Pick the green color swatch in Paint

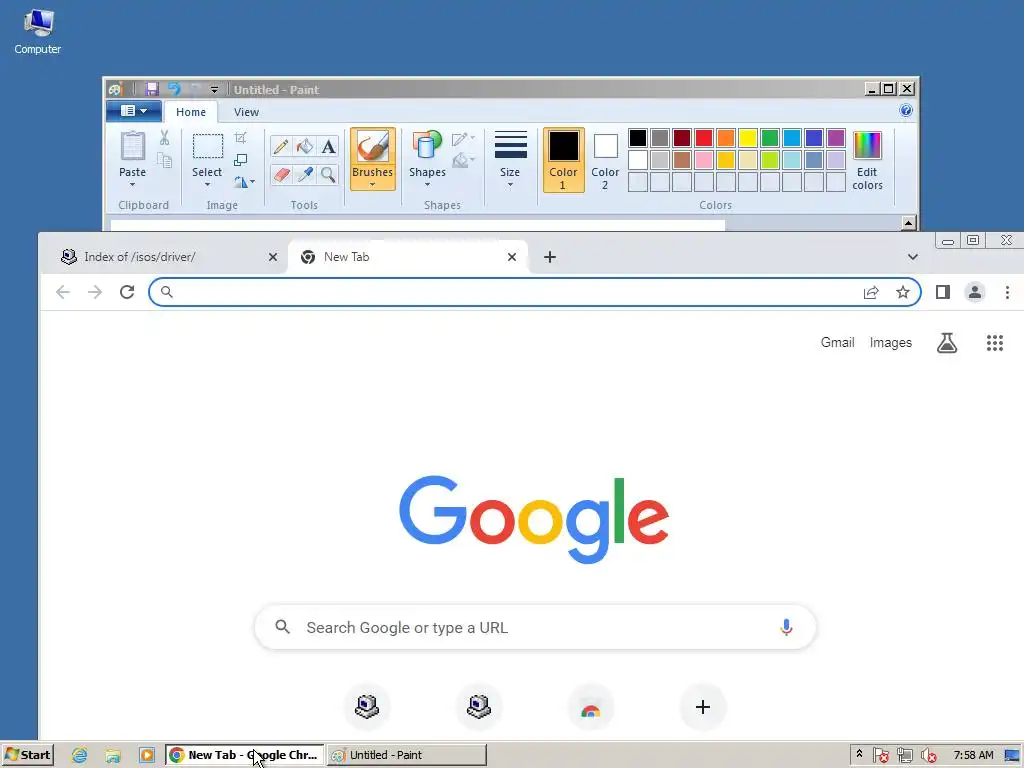(770, 138)
